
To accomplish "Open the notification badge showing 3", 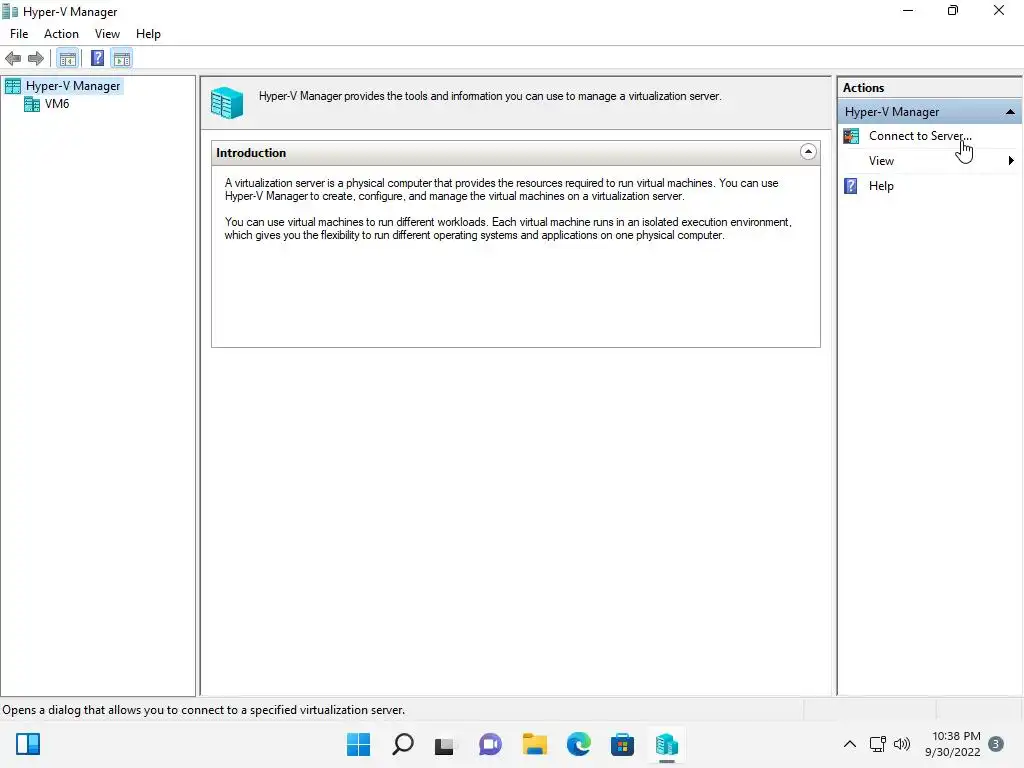I will (x=996, y=744).
